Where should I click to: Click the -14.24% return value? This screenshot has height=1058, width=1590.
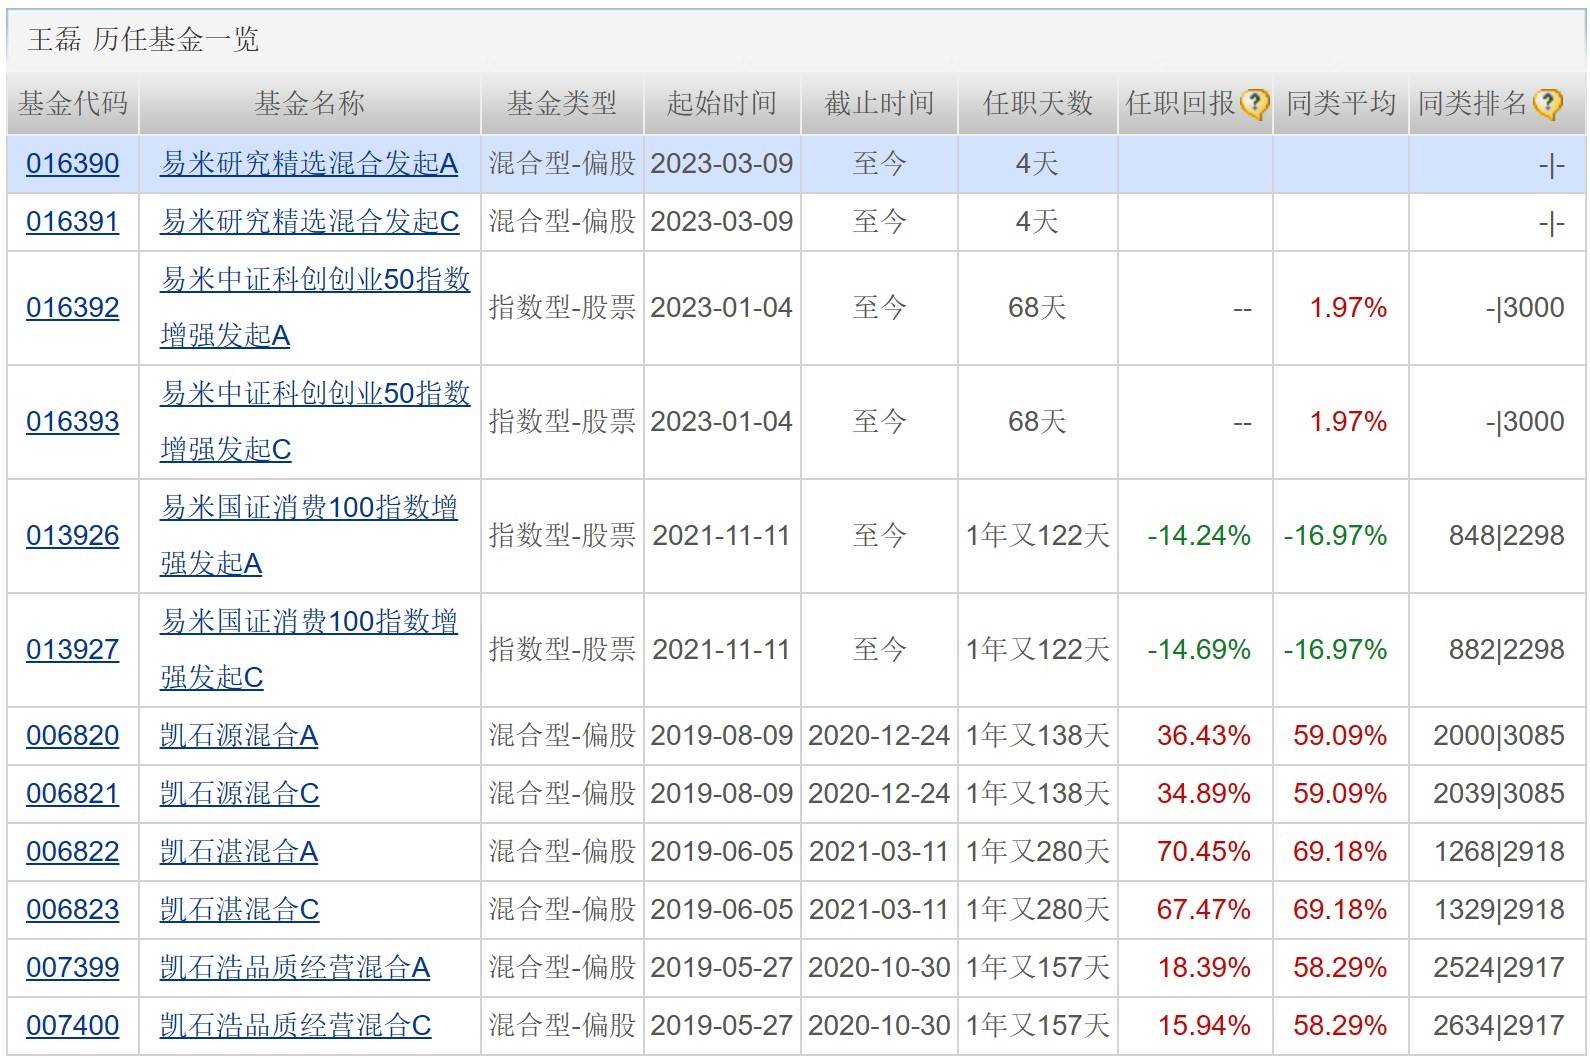click(x=1199, y=536)
